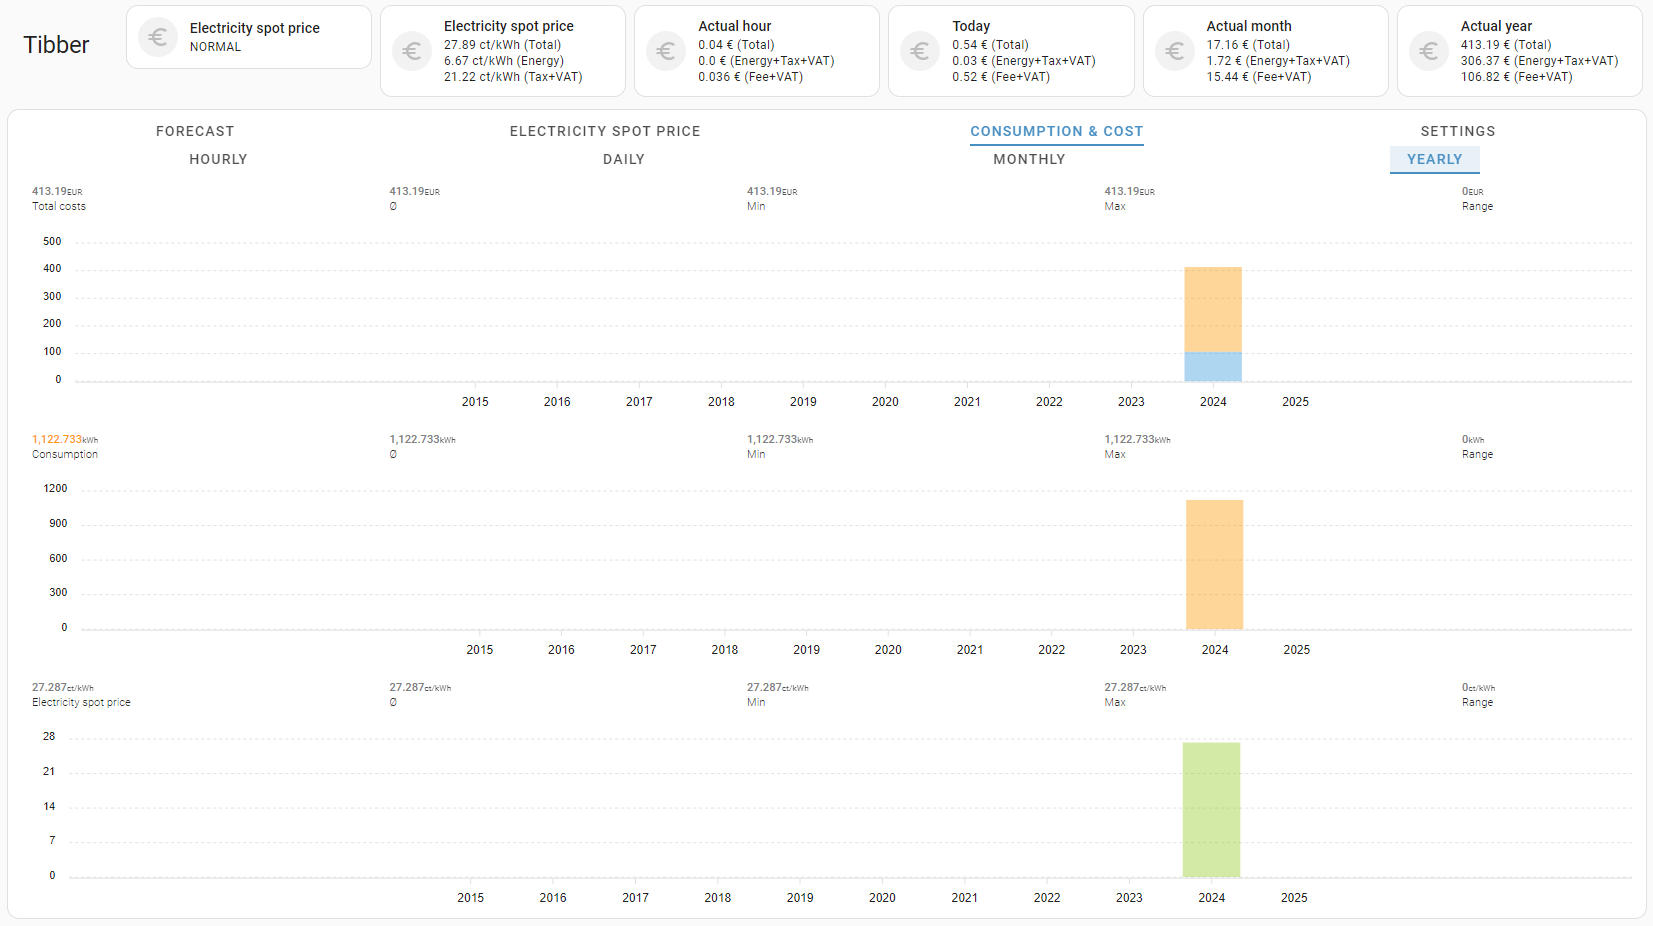This screenshot has height=926, width=1653.
Task: Click 2024 axis label under Total costs chart
Action: click(1213, 402)
